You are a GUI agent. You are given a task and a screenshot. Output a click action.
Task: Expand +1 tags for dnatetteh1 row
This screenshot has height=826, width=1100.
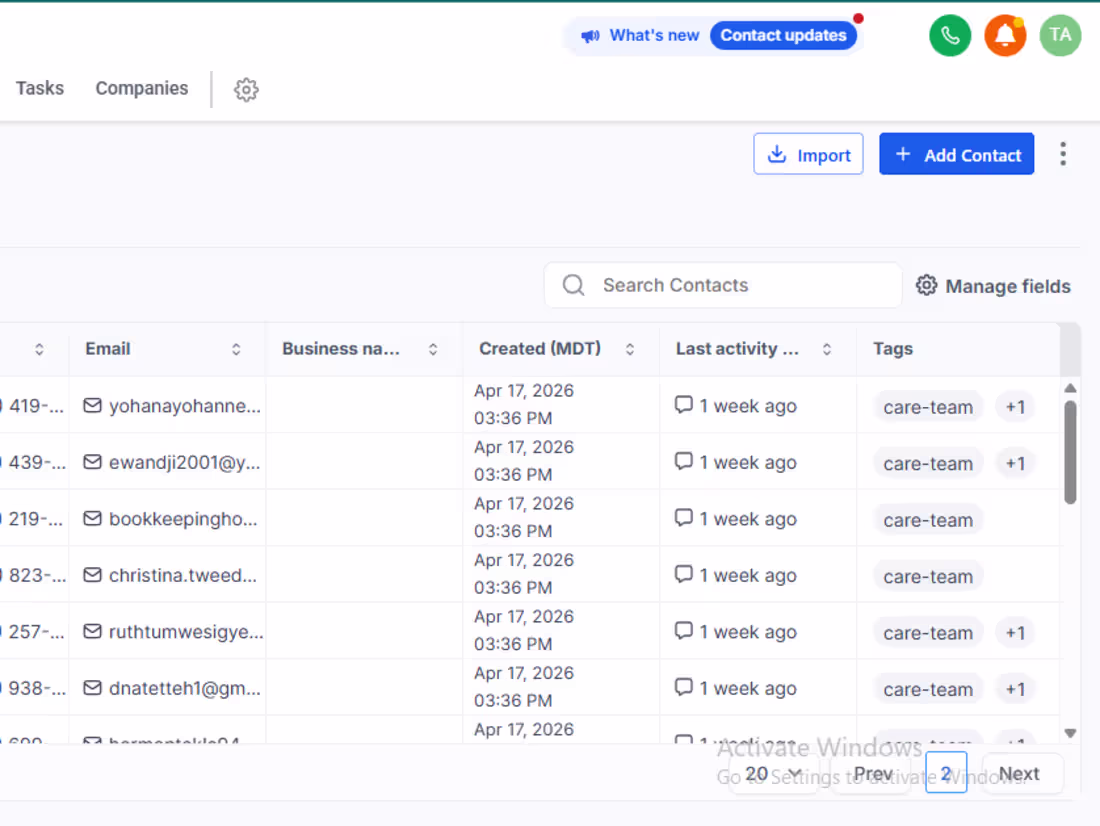[1015, 689]
